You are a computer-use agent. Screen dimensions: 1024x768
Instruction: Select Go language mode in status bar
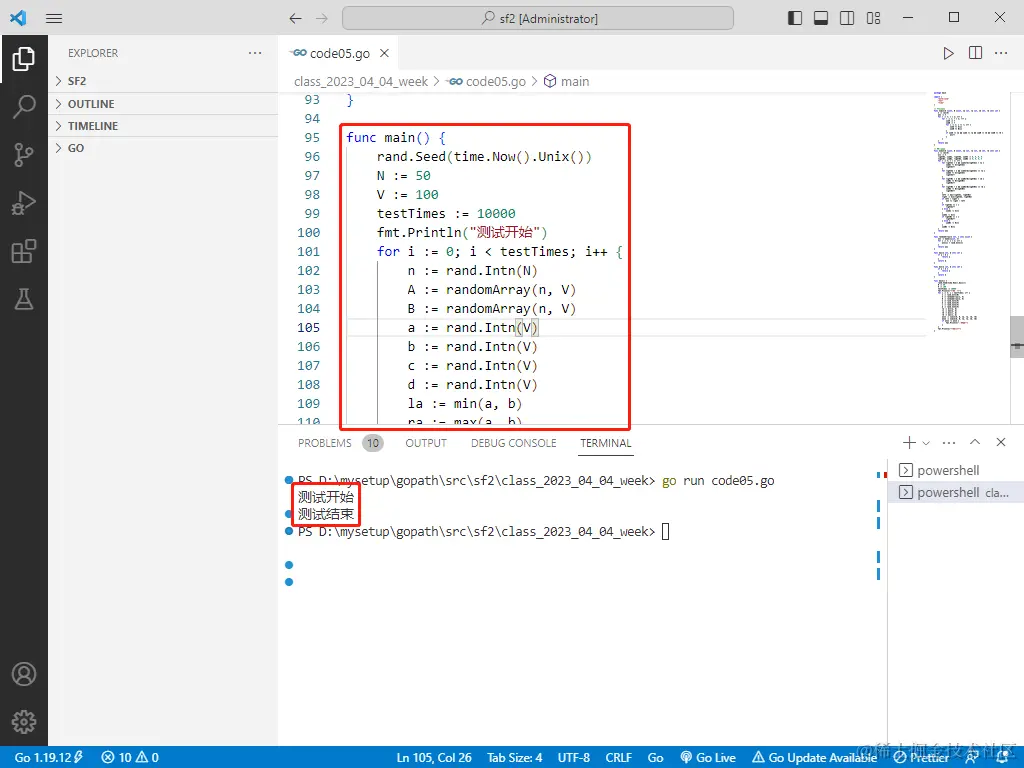click(656, 758)
